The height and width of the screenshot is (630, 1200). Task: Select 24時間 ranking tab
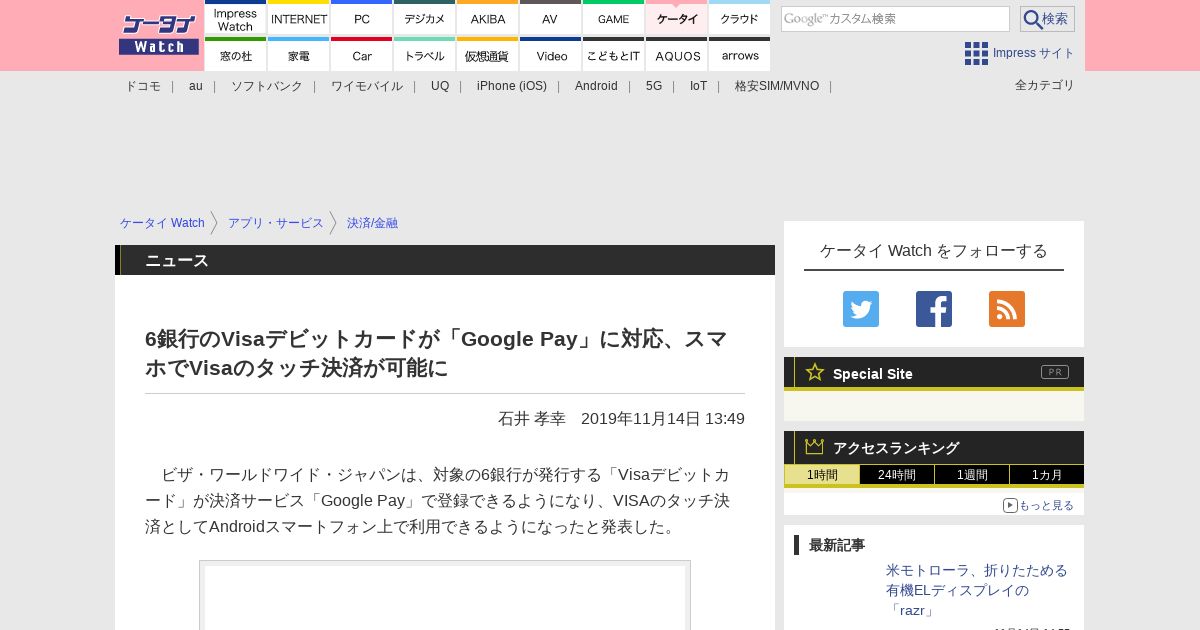click(x=897, y=475)
